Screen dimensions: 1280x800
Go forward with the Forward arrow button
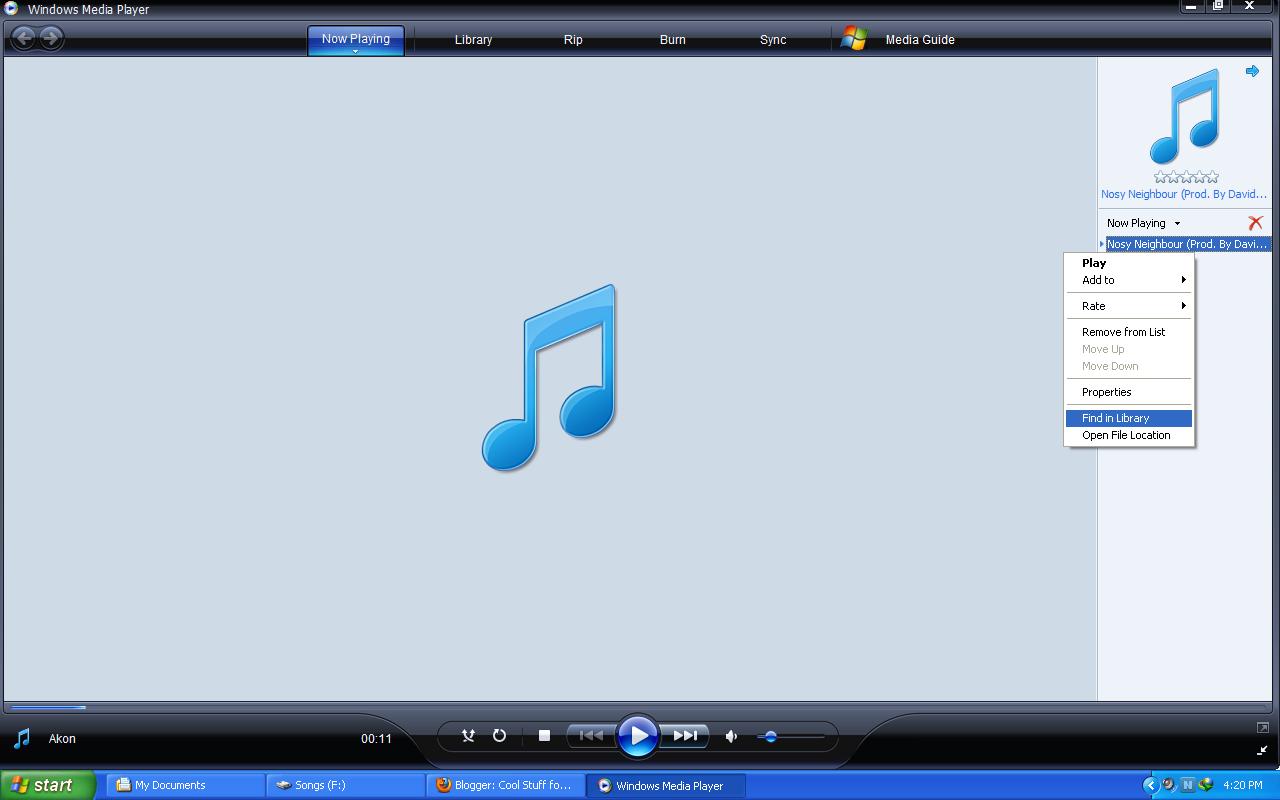[51, 38]
